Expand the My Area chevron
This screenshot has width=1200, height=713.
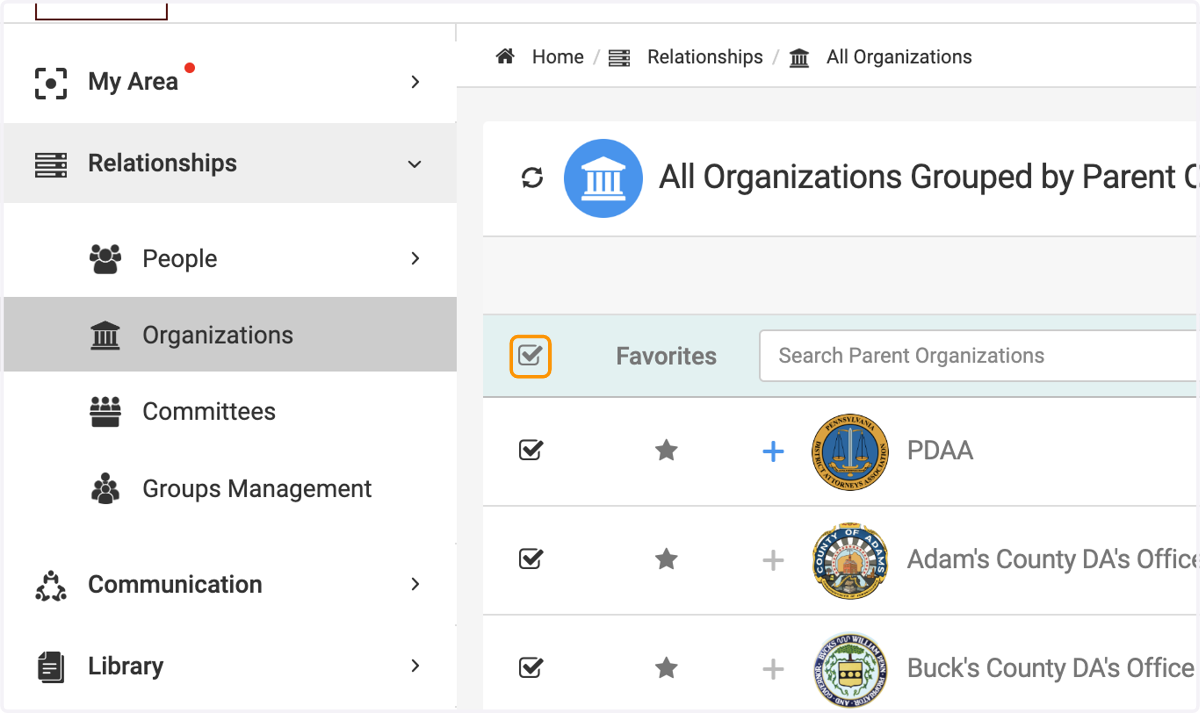pos(415,82)
